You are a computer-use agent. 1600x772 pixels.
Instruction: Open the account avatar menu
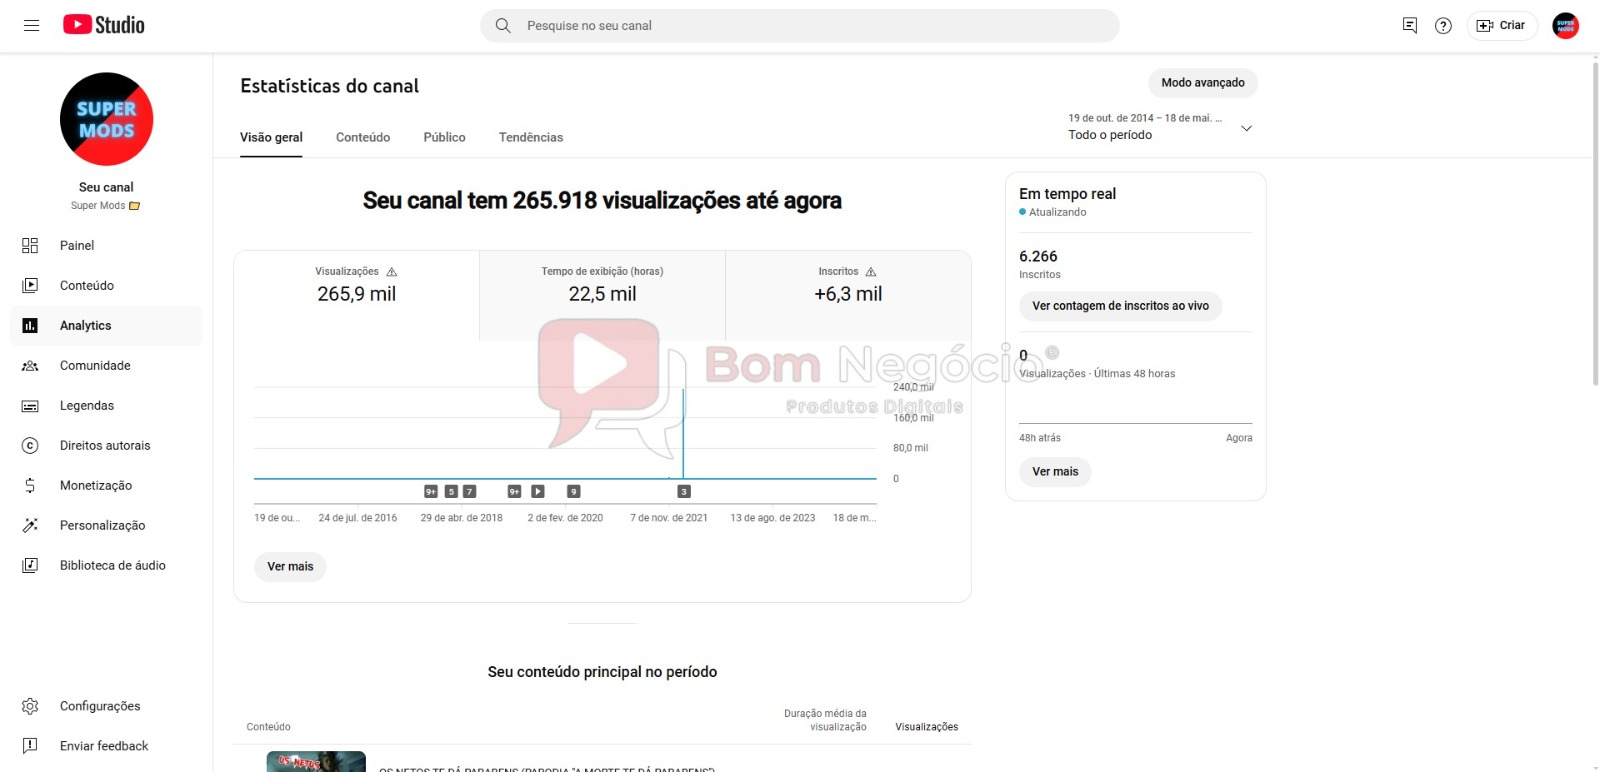coord(1565,26)
